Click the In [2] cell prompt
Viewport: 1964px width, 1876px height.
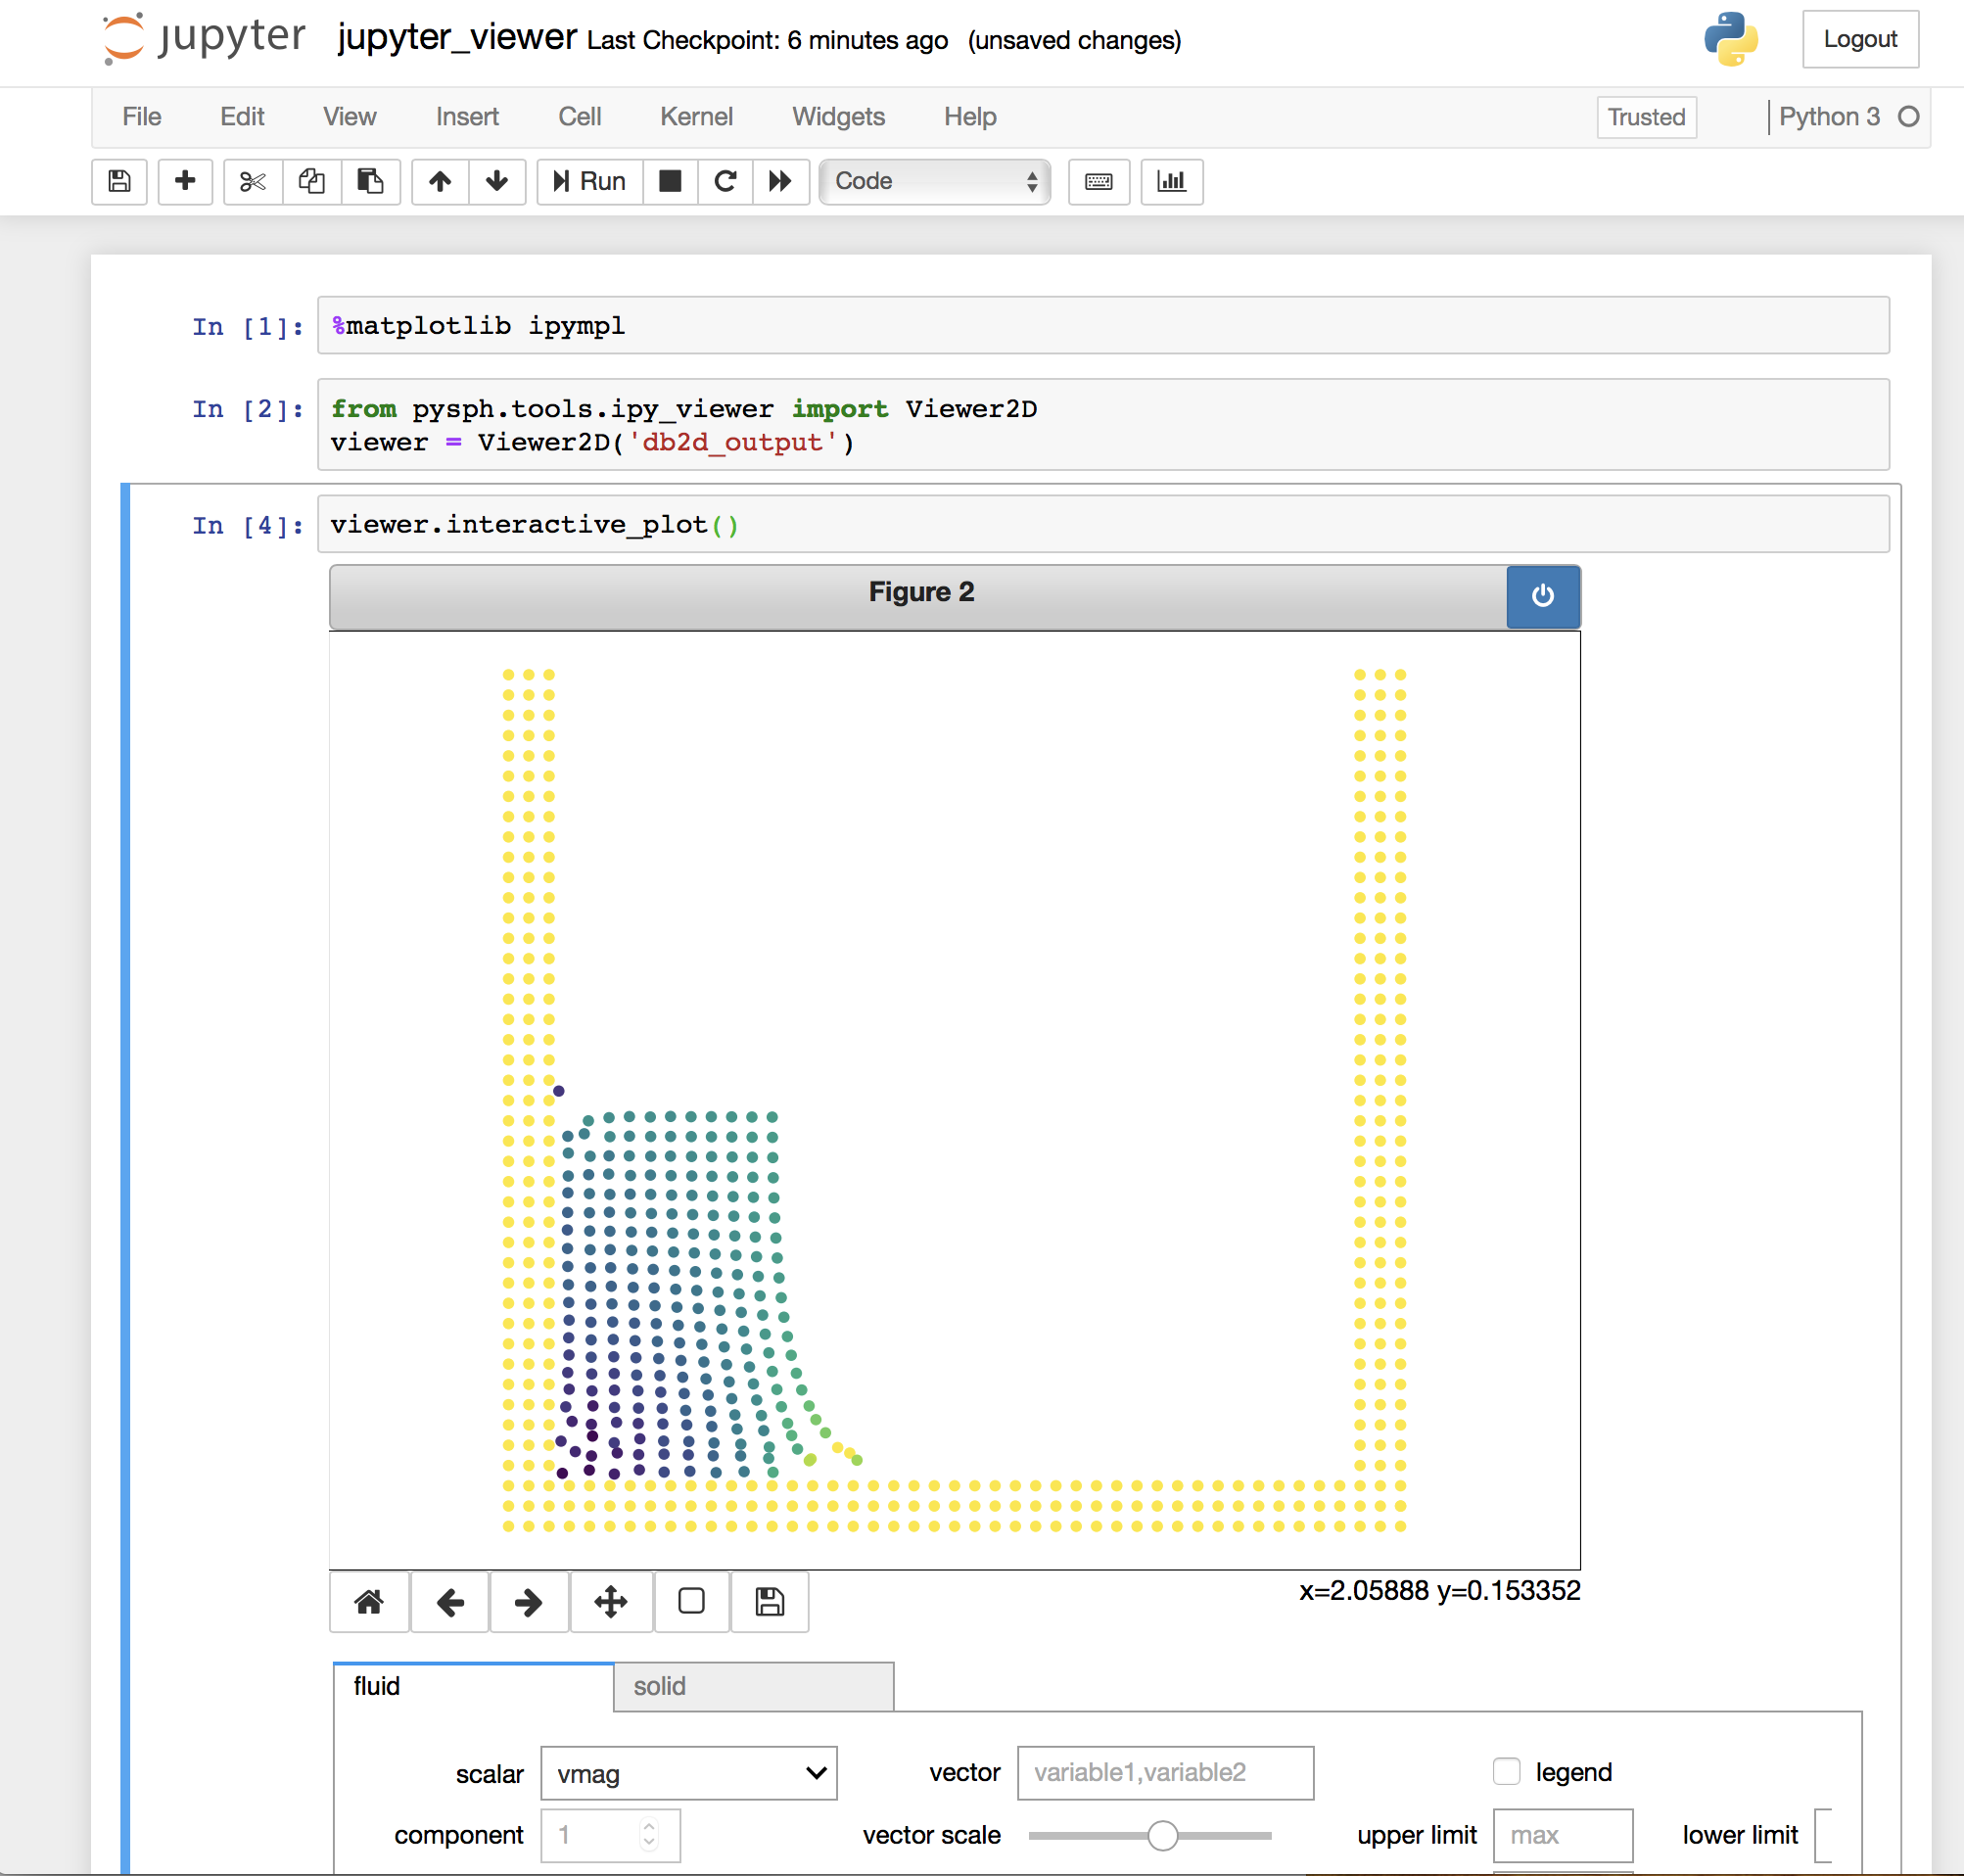tap(248, 409)
